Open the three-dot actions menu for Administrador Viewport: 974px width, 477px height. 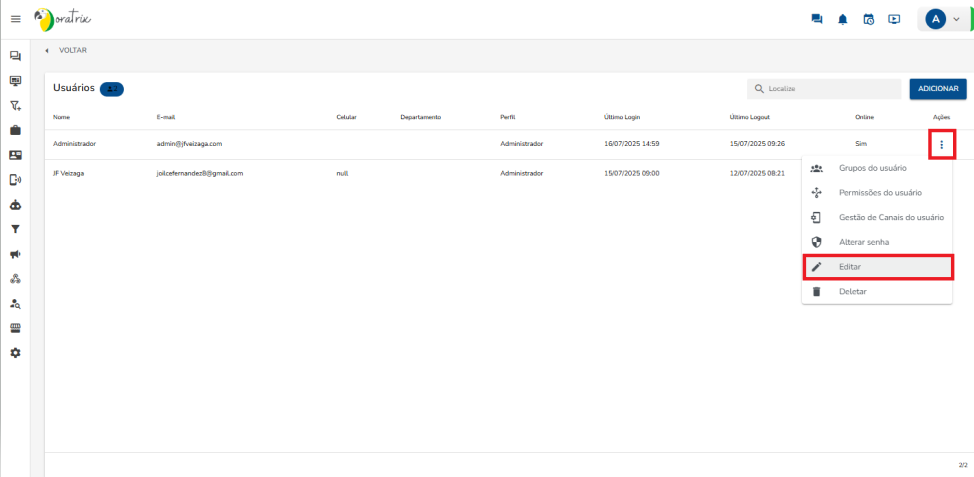941,144
